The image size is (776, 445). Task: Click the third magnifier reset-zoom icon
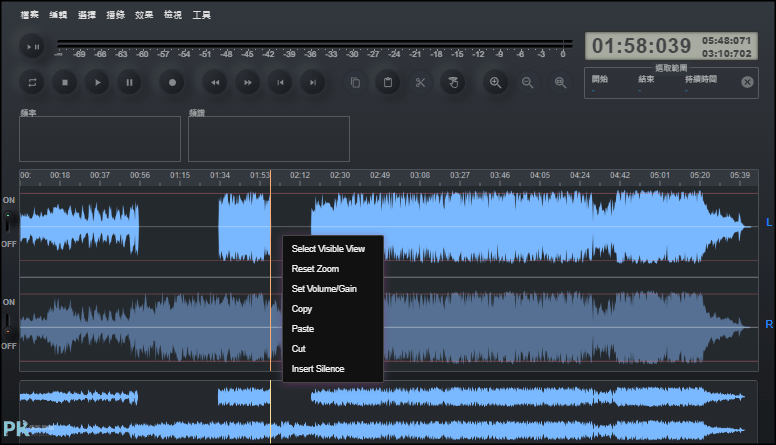[560, 83]
